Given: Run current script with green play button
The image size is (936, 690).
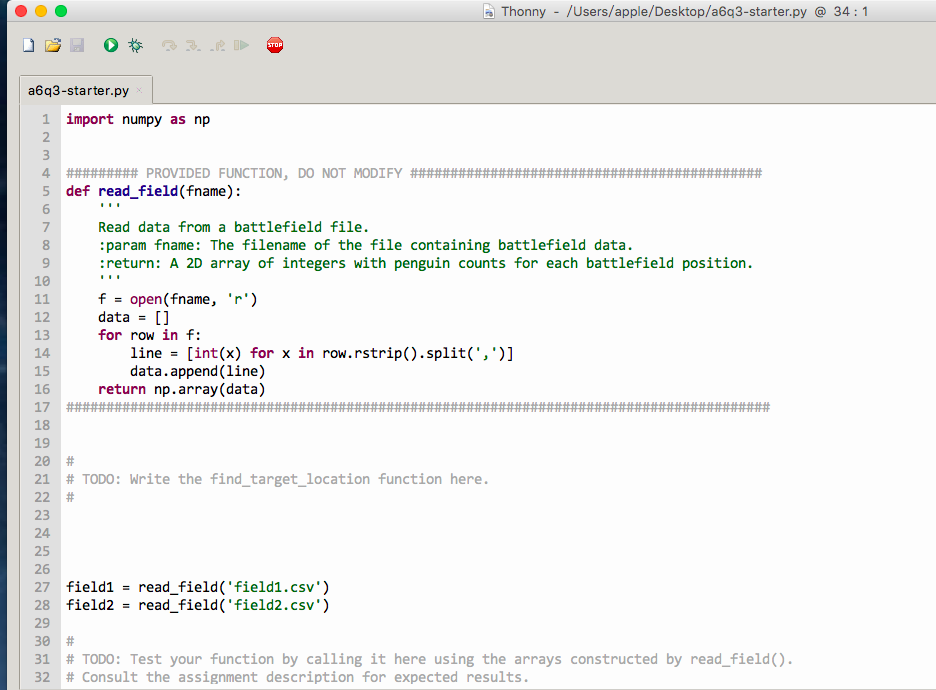Looking at the screenshot, I should pyautogui.click(x=110, y=45).
